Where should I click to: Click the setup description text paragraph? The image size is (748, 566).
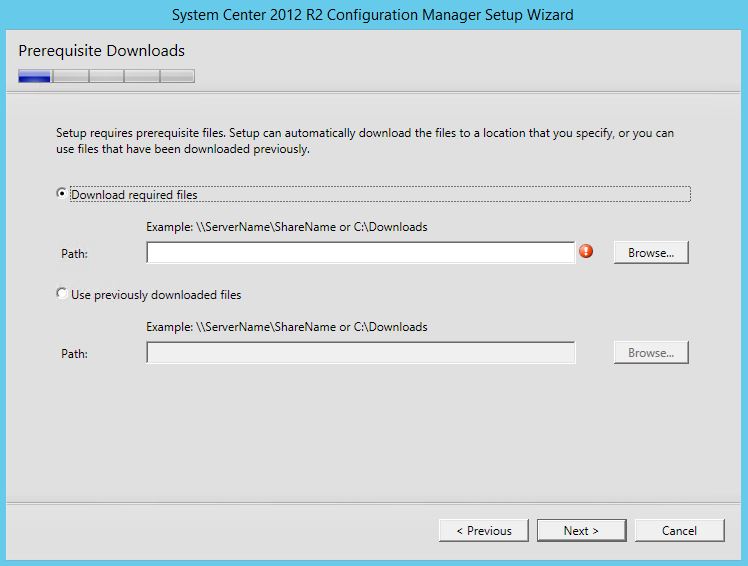pos(365,141)
